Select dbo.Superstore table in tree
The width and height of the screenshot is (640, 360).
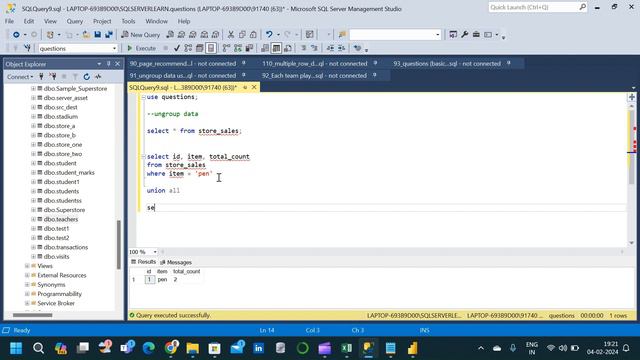64,210
